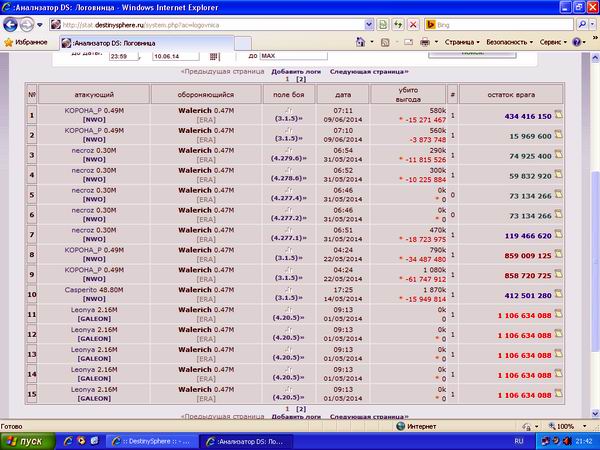Click battlefield (4.277.1) link in row 7

(287, 238)
